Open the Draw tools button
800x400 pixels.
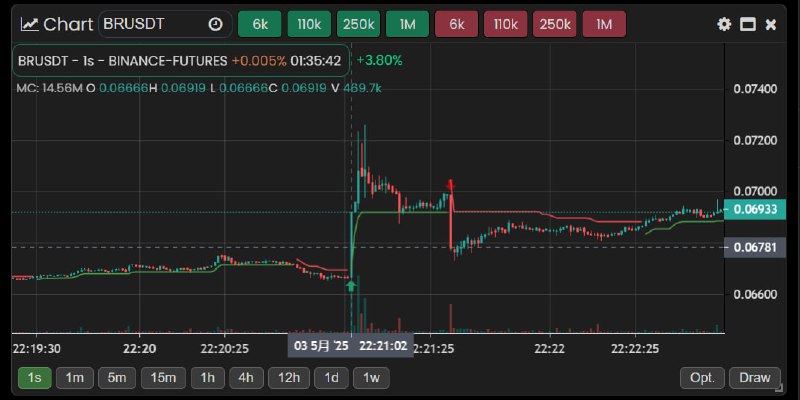tap(755, 378)
